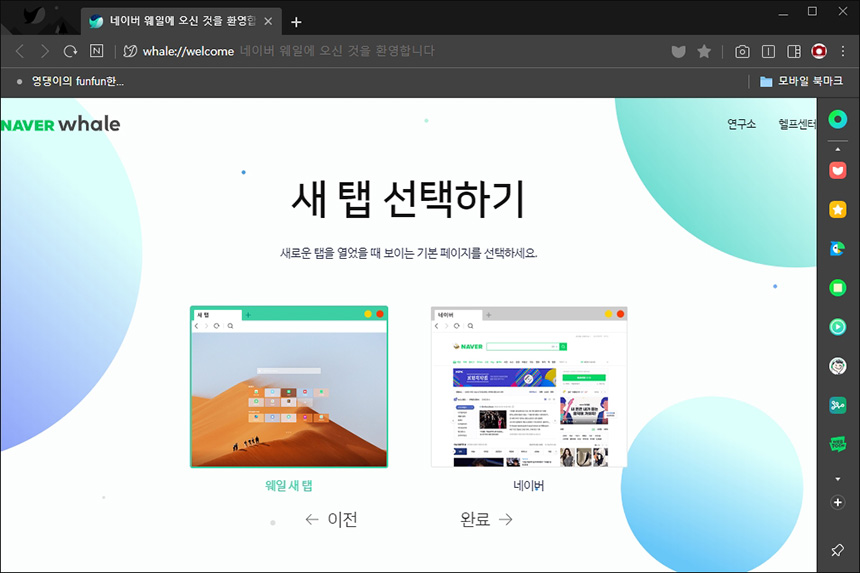
Task: Open the red Pocket sidebar icon
Action: 838,170
